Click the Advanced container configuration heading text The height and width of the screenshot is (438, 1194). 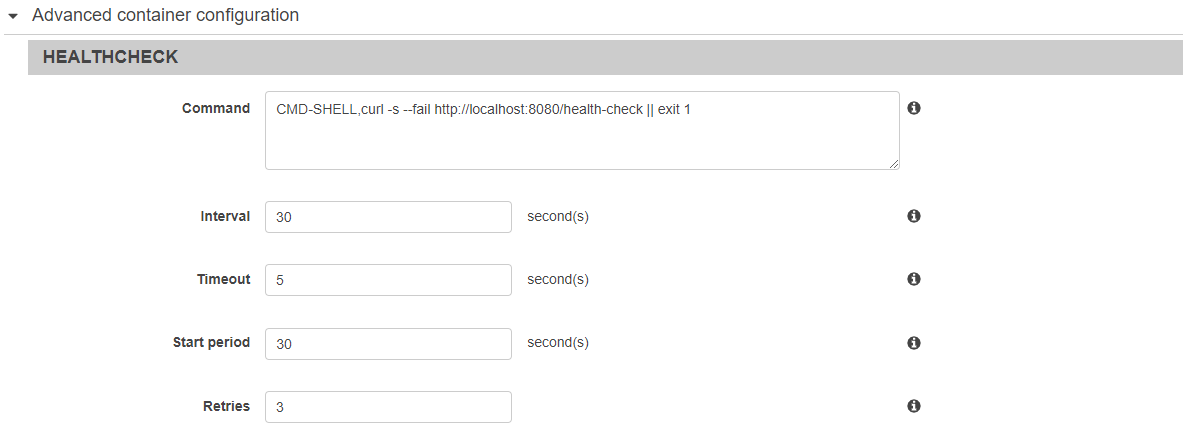[x=165, y=14]
